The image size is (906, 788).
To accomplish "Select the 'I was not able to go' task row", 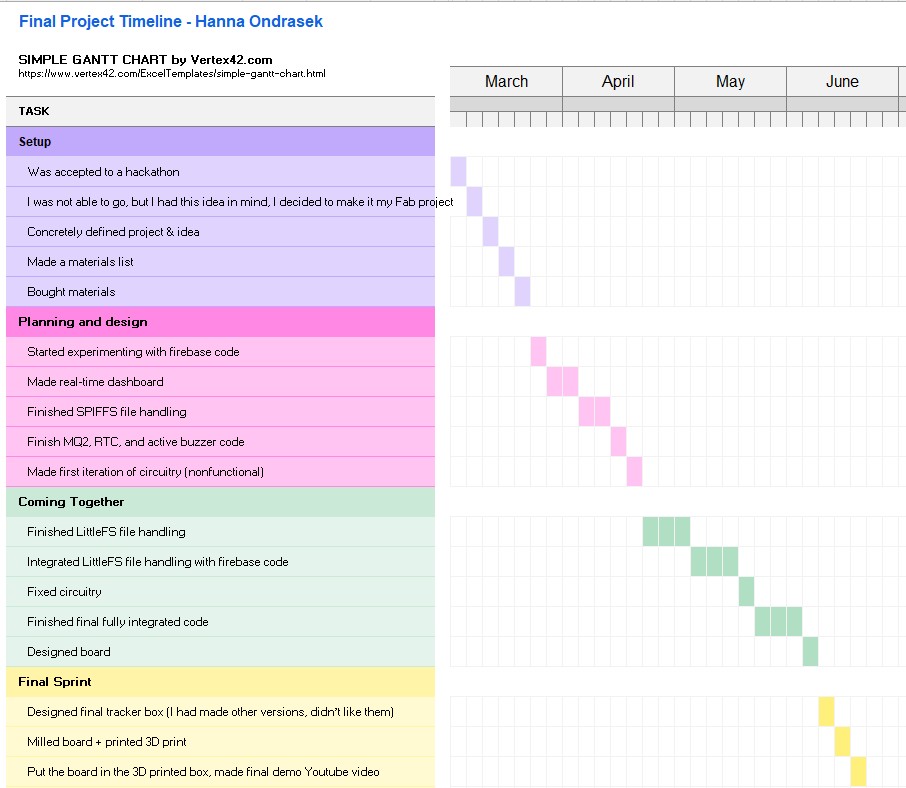I will click(x=220, y=202).
